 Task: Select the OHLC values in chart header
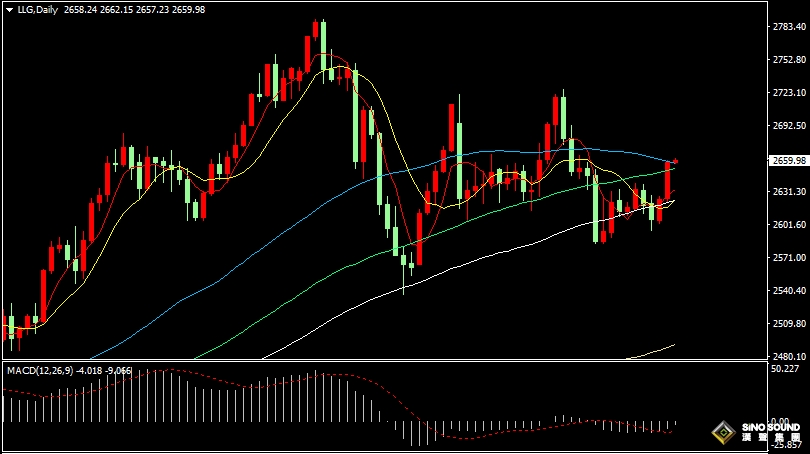tap(134, 10)
